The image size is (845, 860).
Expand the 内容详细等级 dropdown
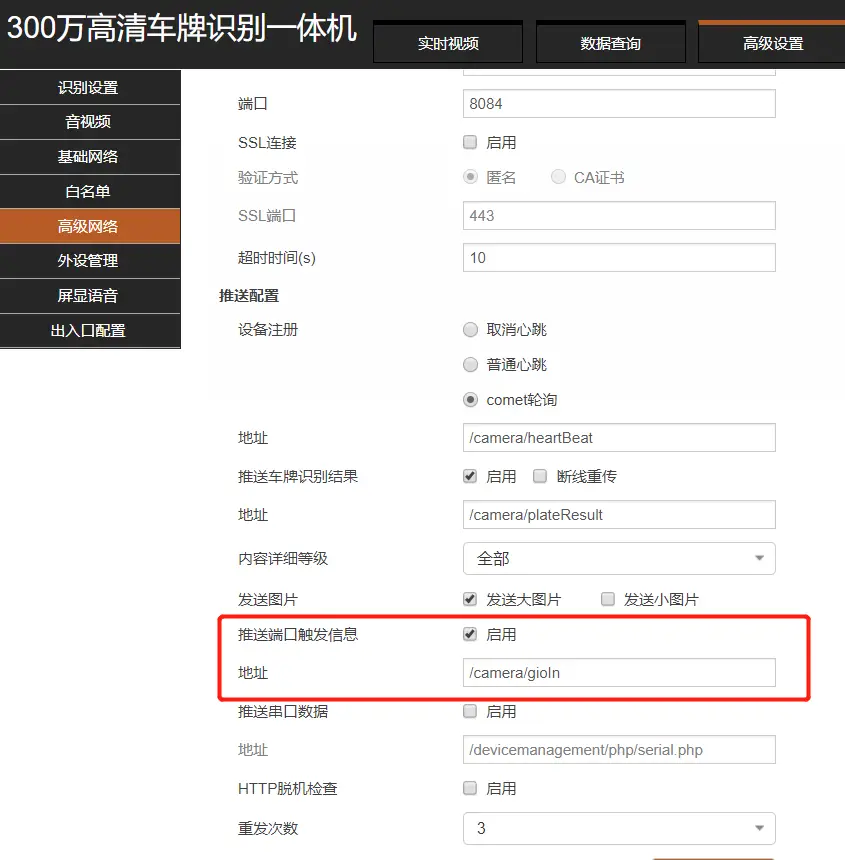pyautogui.click(x=619, y=558)
